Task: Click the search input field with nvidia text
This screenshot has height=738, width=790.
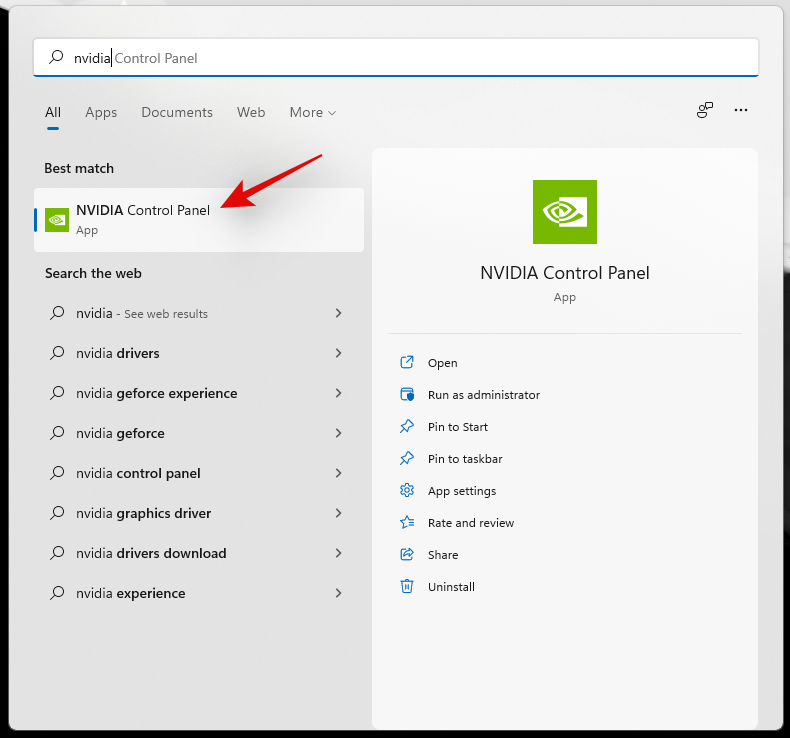Action: (x=396, y=57)
